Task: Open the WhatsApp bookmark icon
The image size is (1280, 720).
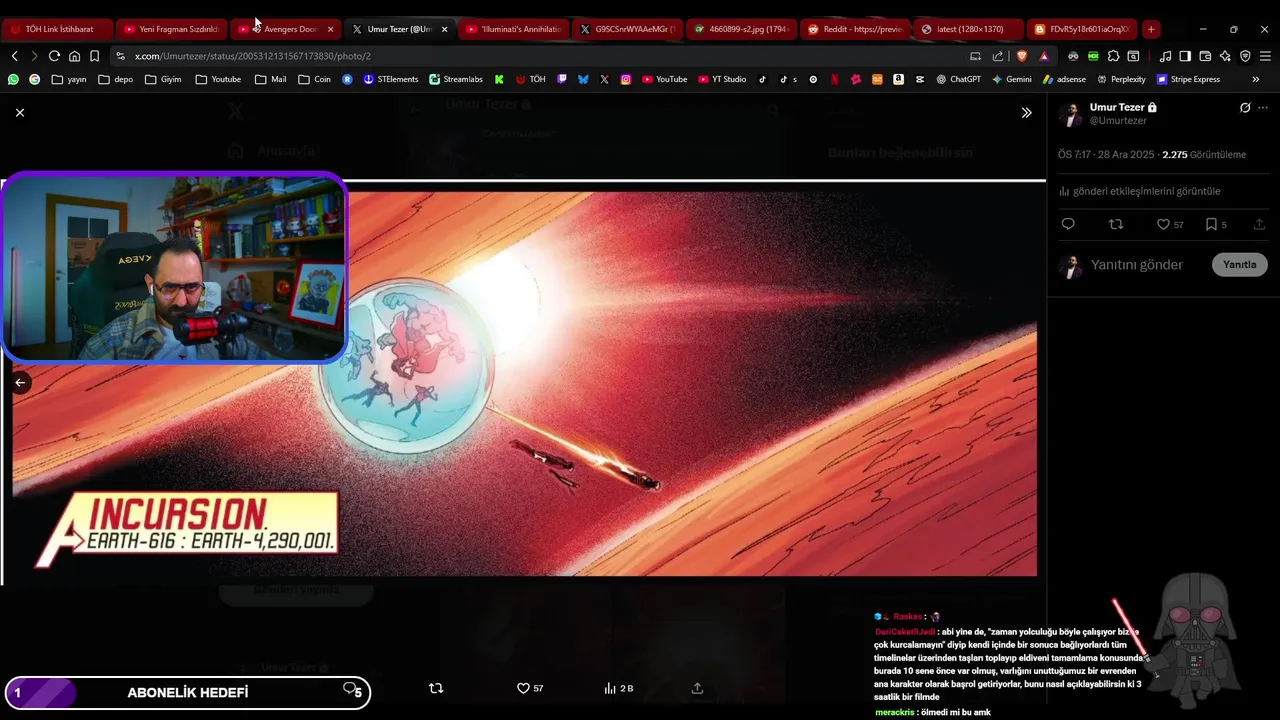Action: point(13,79)
